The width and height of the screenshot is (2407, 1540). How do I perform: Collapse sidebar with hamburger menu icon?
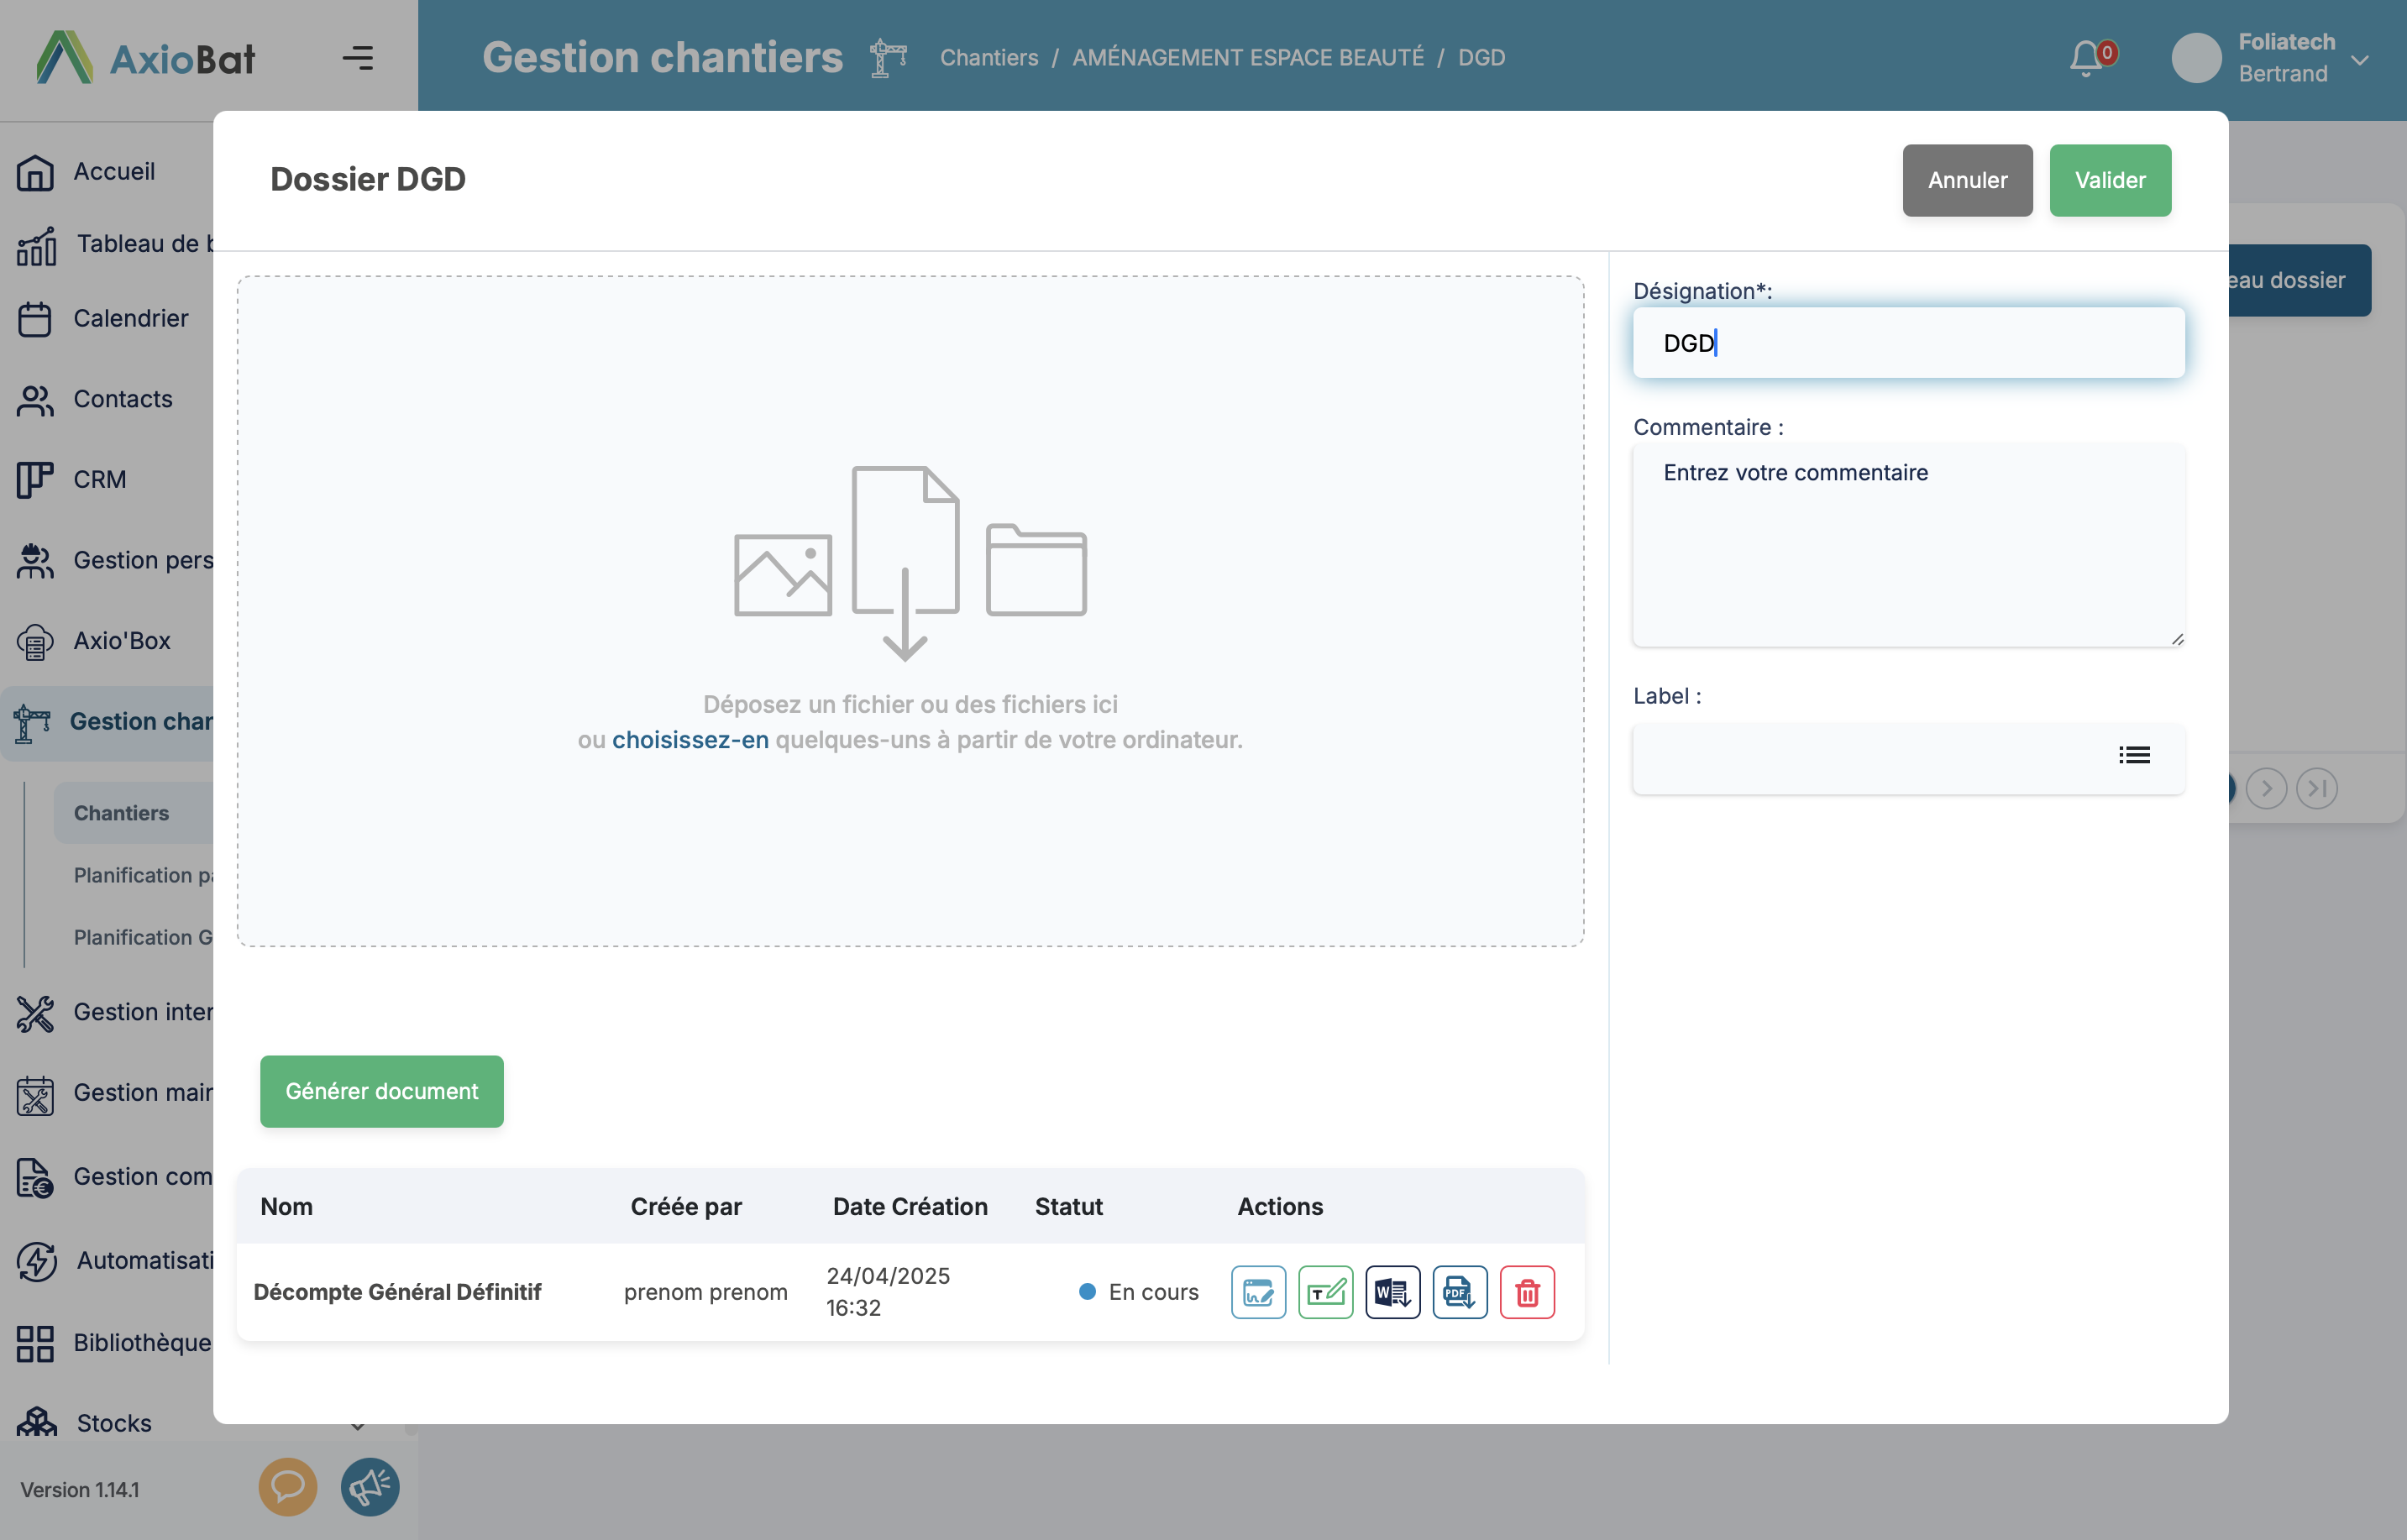(x=358, y=58)
